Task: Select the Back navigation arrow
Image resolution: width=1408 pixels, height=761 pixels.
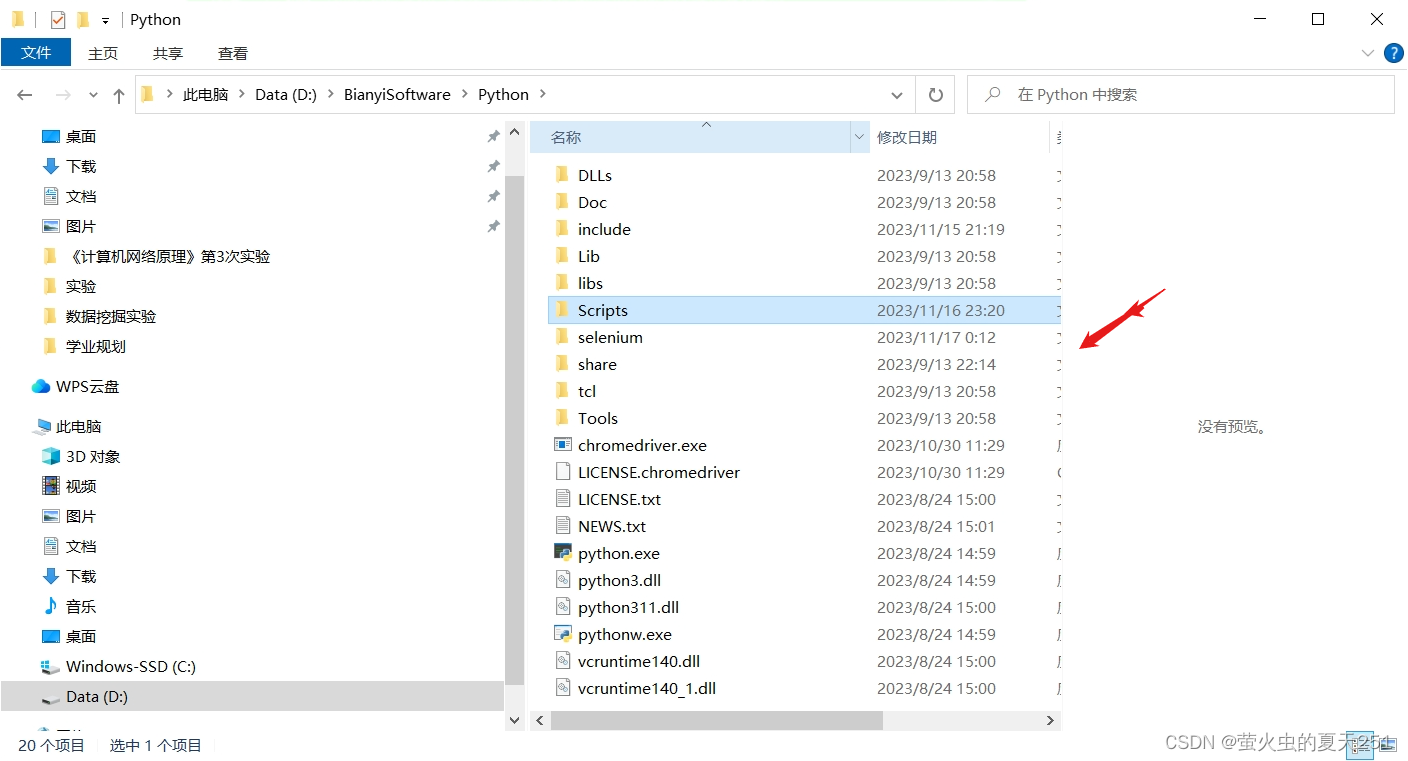Action: (x=24, y=94)
